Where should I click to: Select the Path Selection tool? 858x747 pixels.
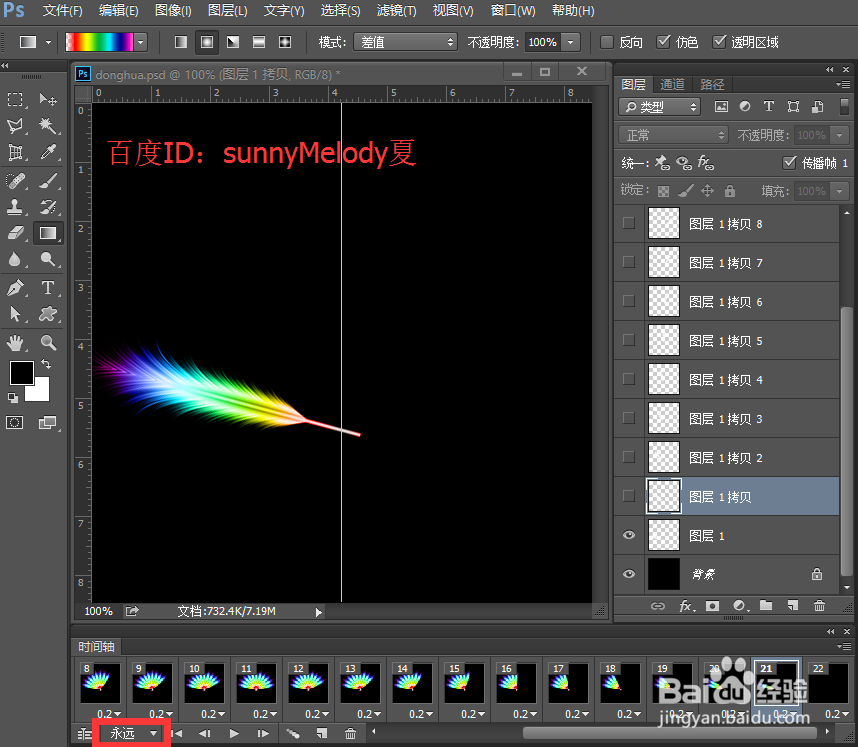click(15, 314)
